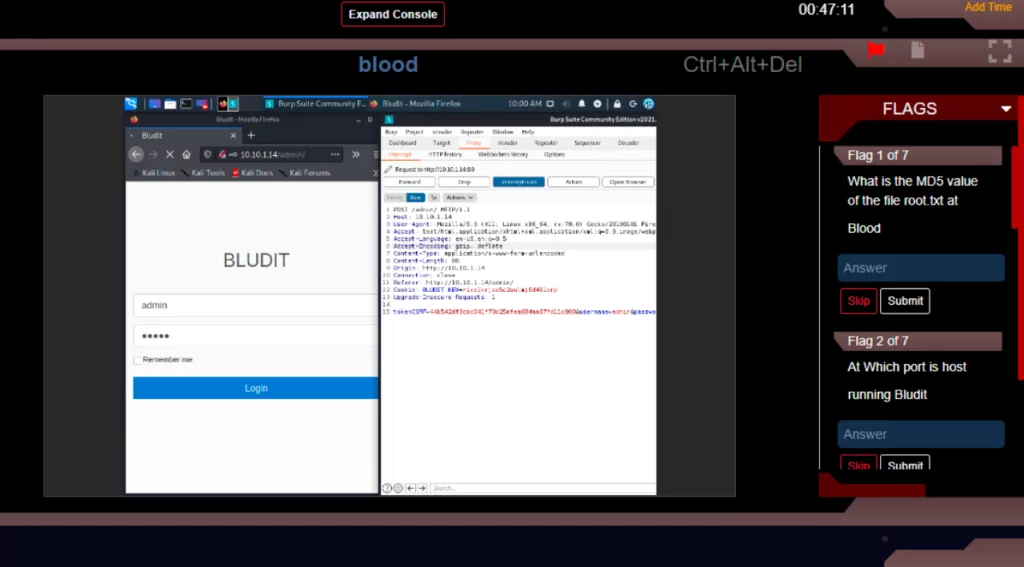
Task: Click the Forward button in Burp
Action: [409, 182]
